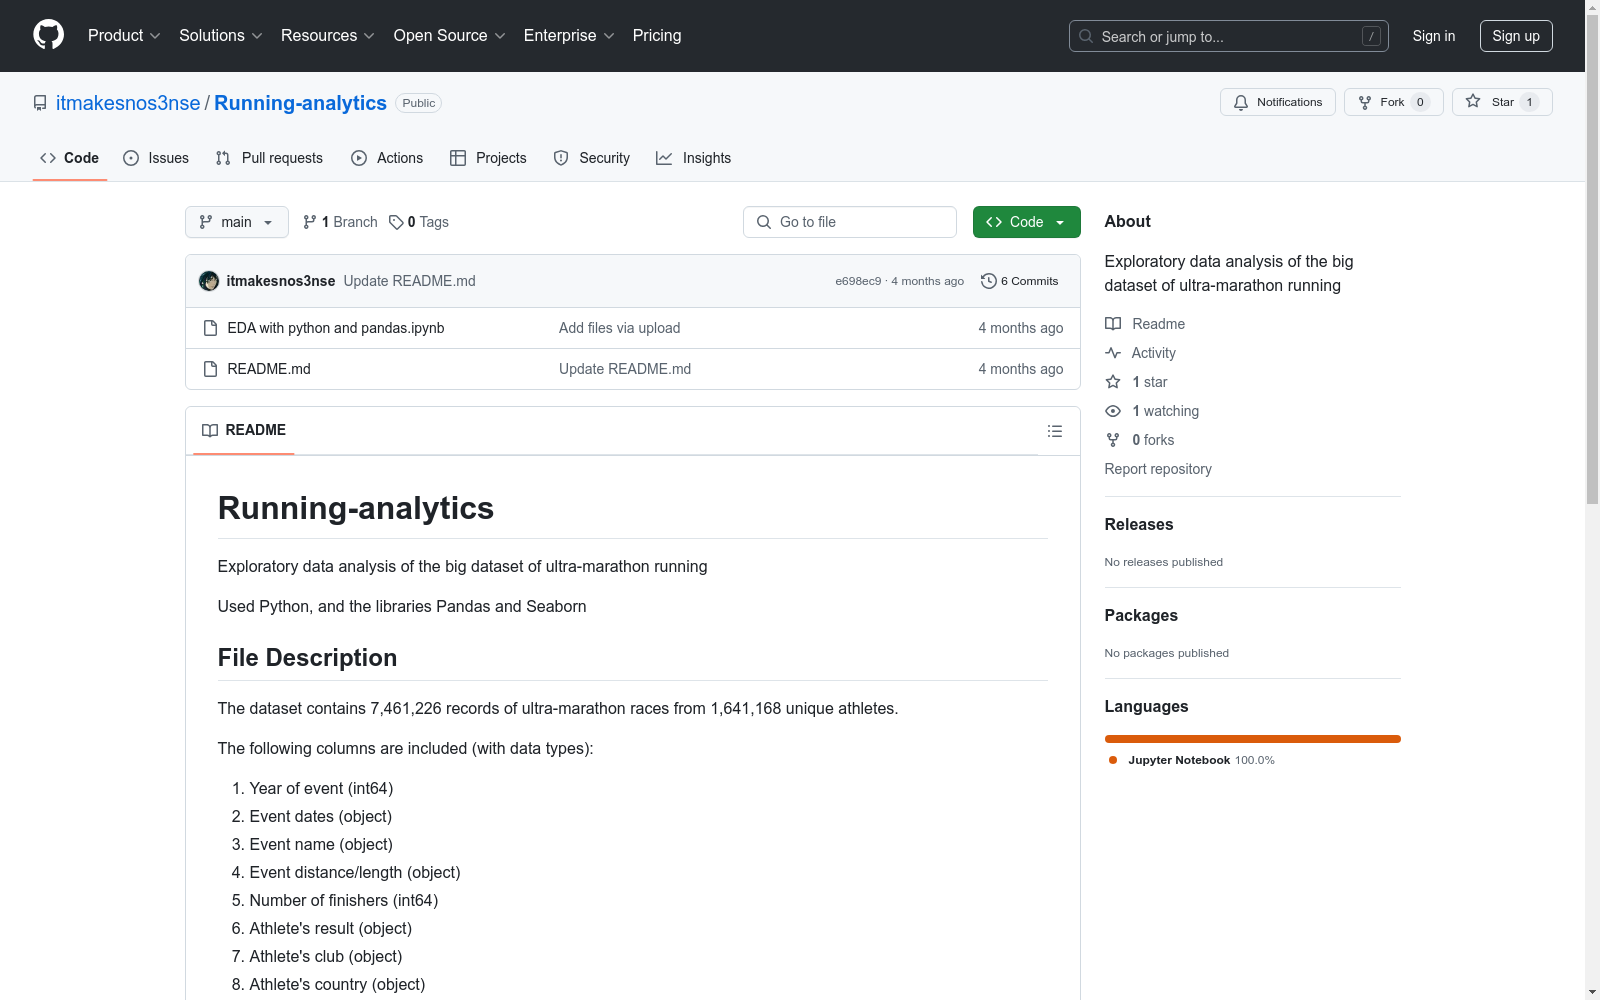Open the Insights tab

click(693, 158)
